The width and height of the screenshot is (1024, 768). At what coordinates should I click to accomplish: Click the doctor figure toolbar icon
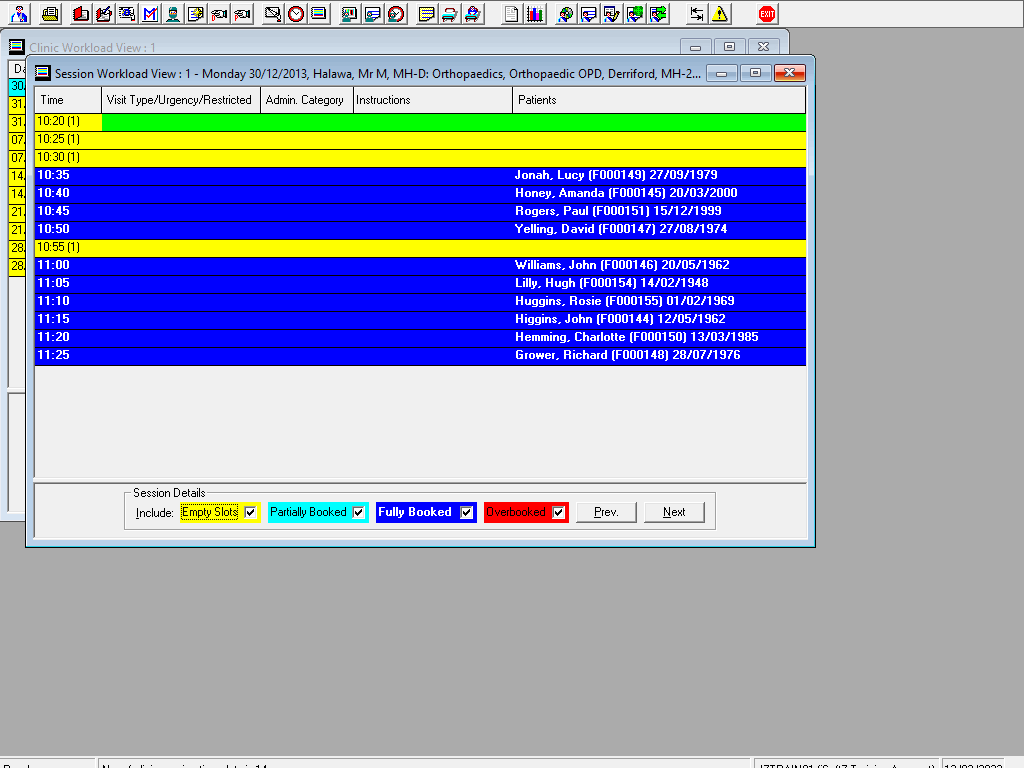pyautogui.click(x=20, y=14)
